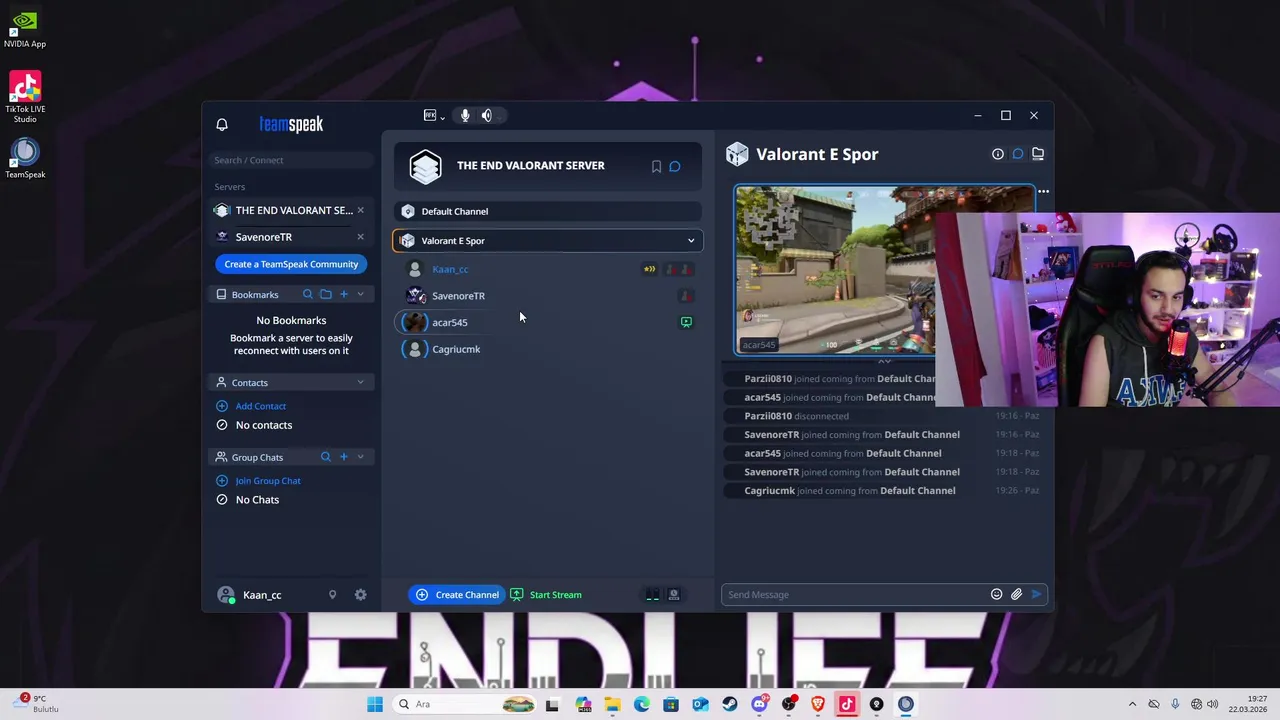Open Brave browser from the taskbar

click(818, 704)
